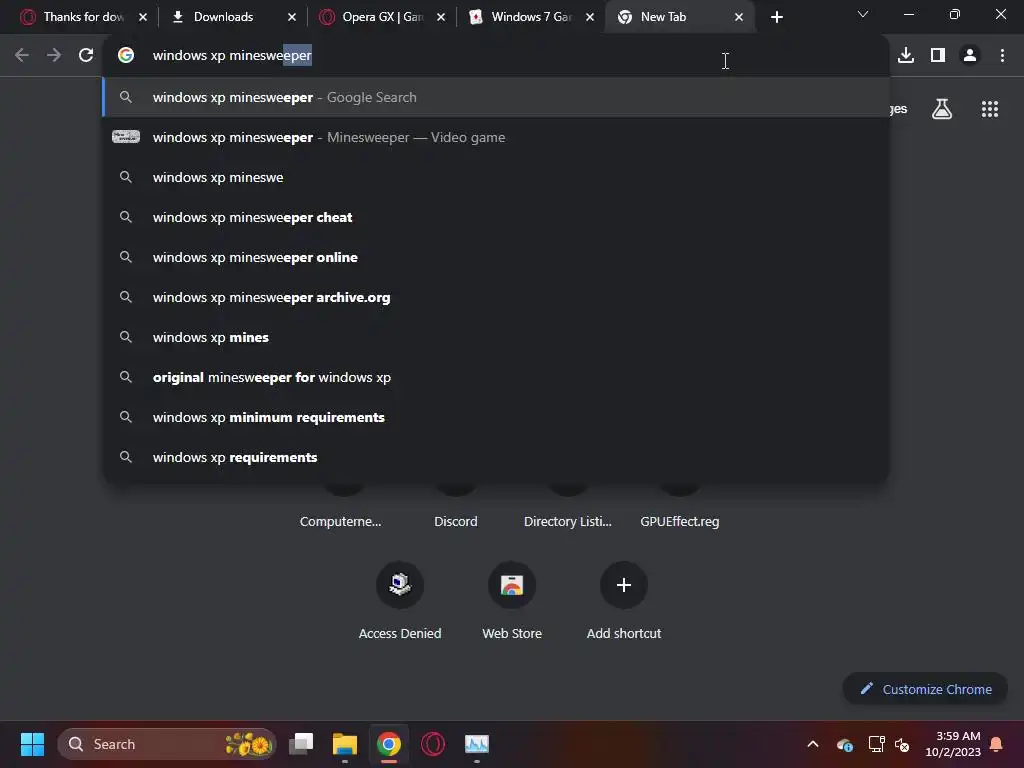1024x768 pixels.
Task: Toggle the Chrome side panel icon
Action: pyautogui.click(x=938, y=56)
